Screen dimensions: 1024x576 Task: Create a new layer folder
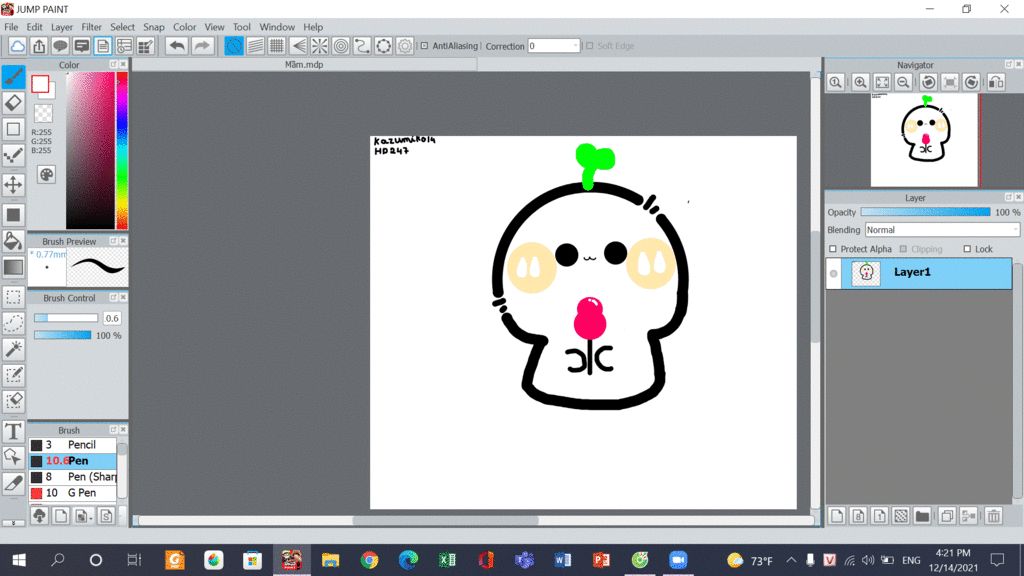pos(922,516)
